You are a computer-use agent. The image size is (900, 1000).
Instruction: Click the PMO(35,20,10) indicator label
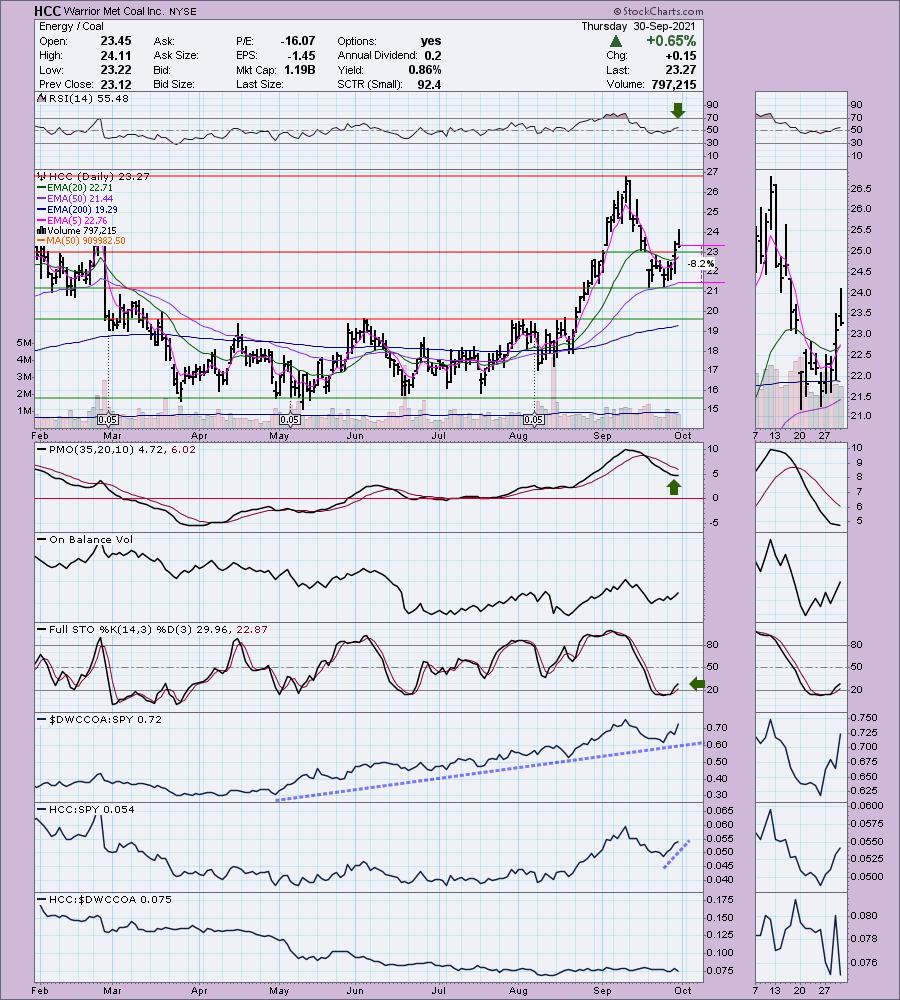pos(117,449)
